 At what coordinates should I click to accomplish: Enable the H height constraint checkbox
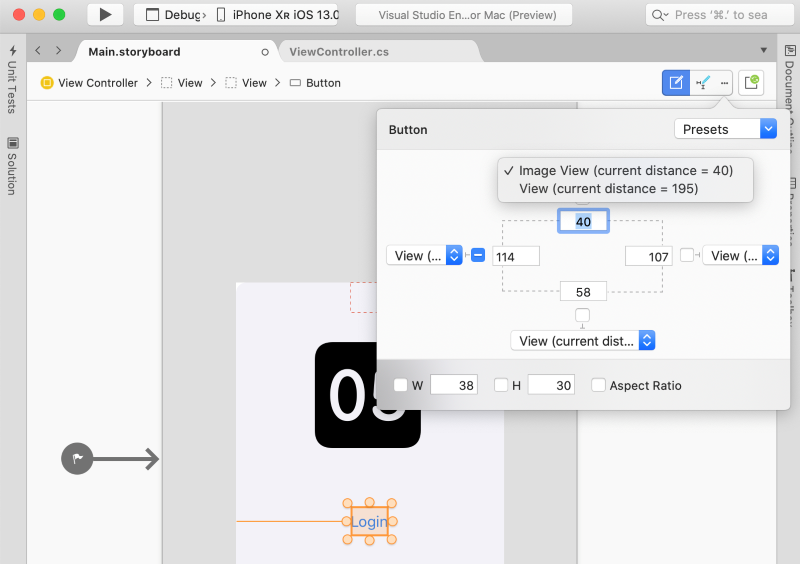click(x=500, y=385)
